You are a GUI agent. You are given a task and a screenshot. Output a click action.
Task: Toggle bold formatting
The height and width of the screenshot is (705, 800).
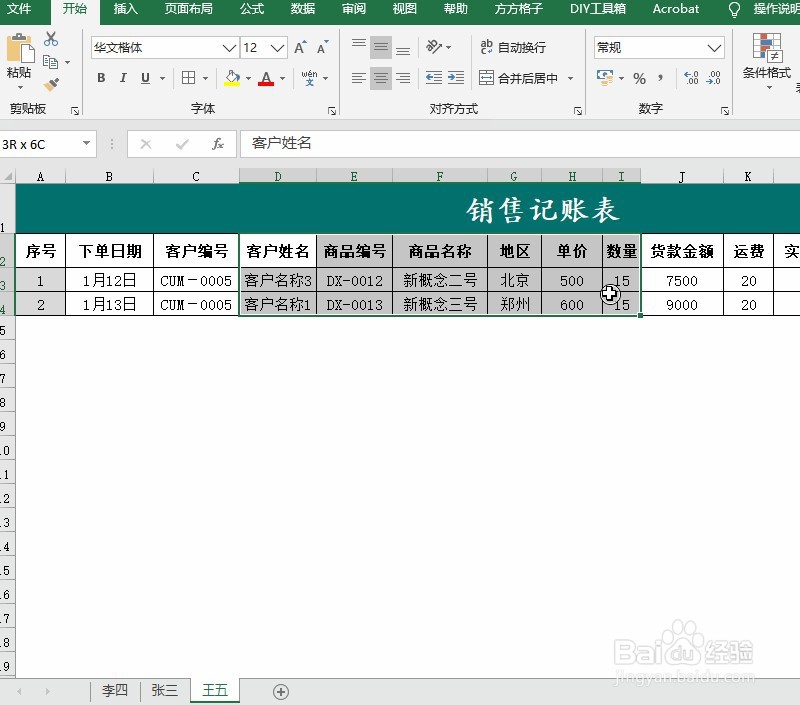tap(100, 77)
